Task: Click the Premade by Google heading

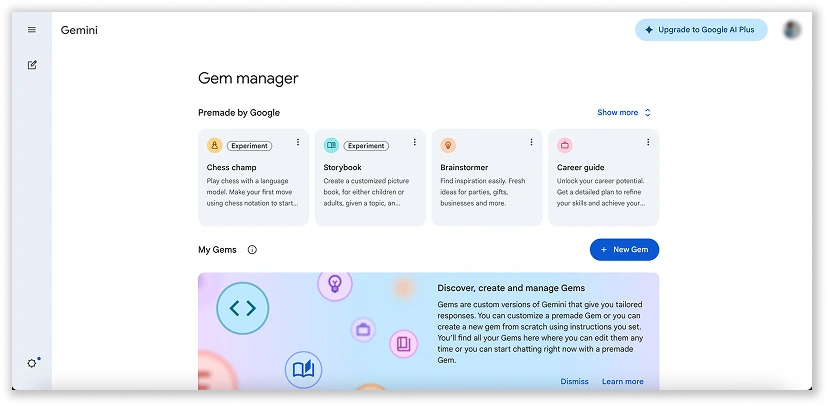Action: [239, 112]
